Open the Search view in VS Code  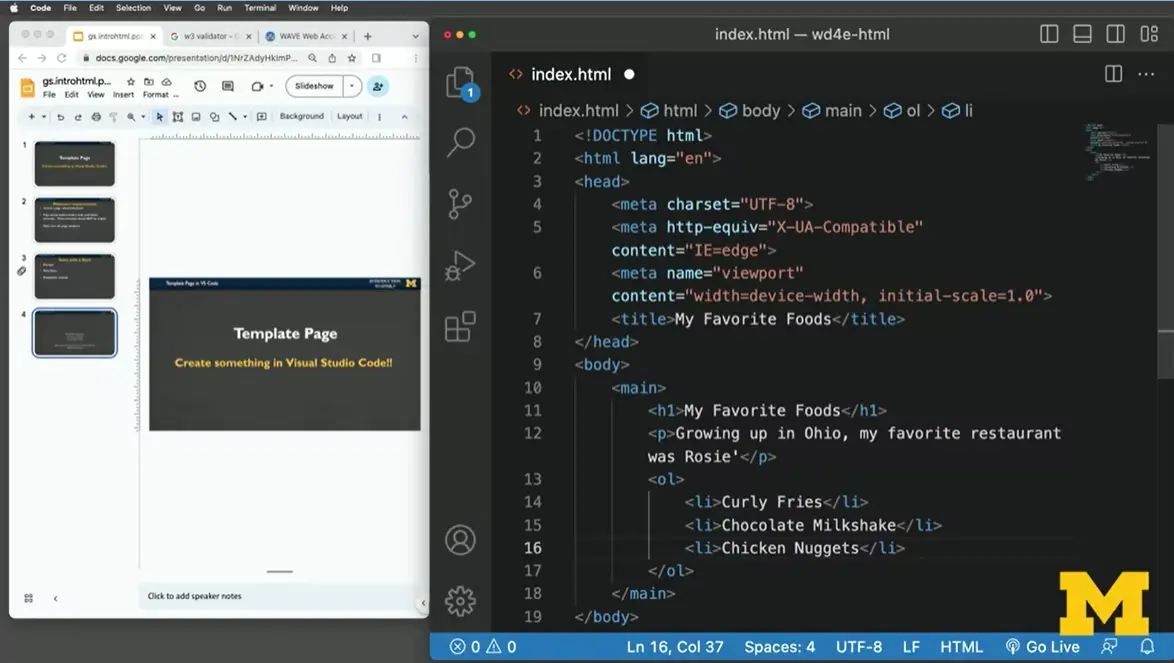(460, 142)
